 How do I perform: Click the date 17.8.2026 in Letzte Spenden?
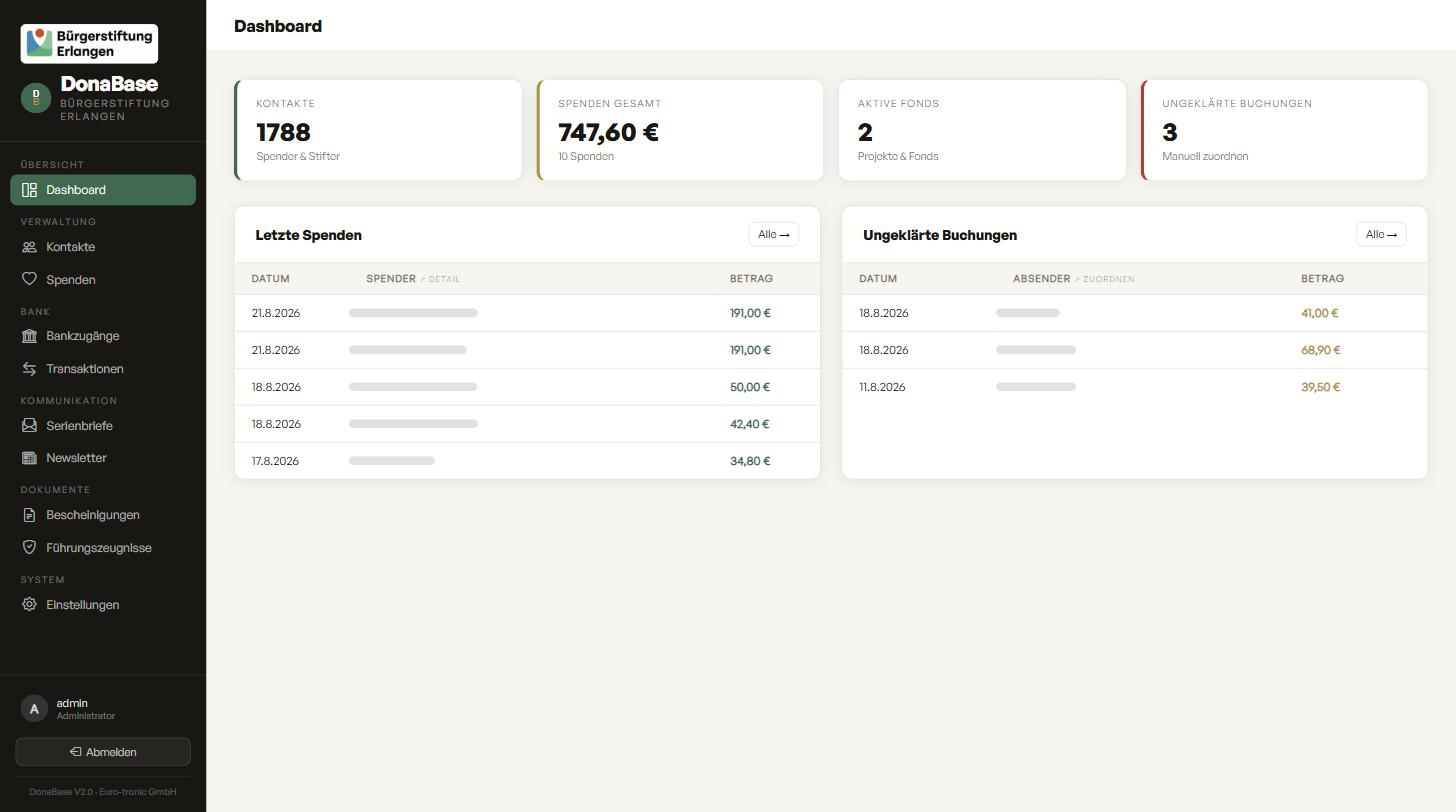pyautogui.click(x=276, y=461)
